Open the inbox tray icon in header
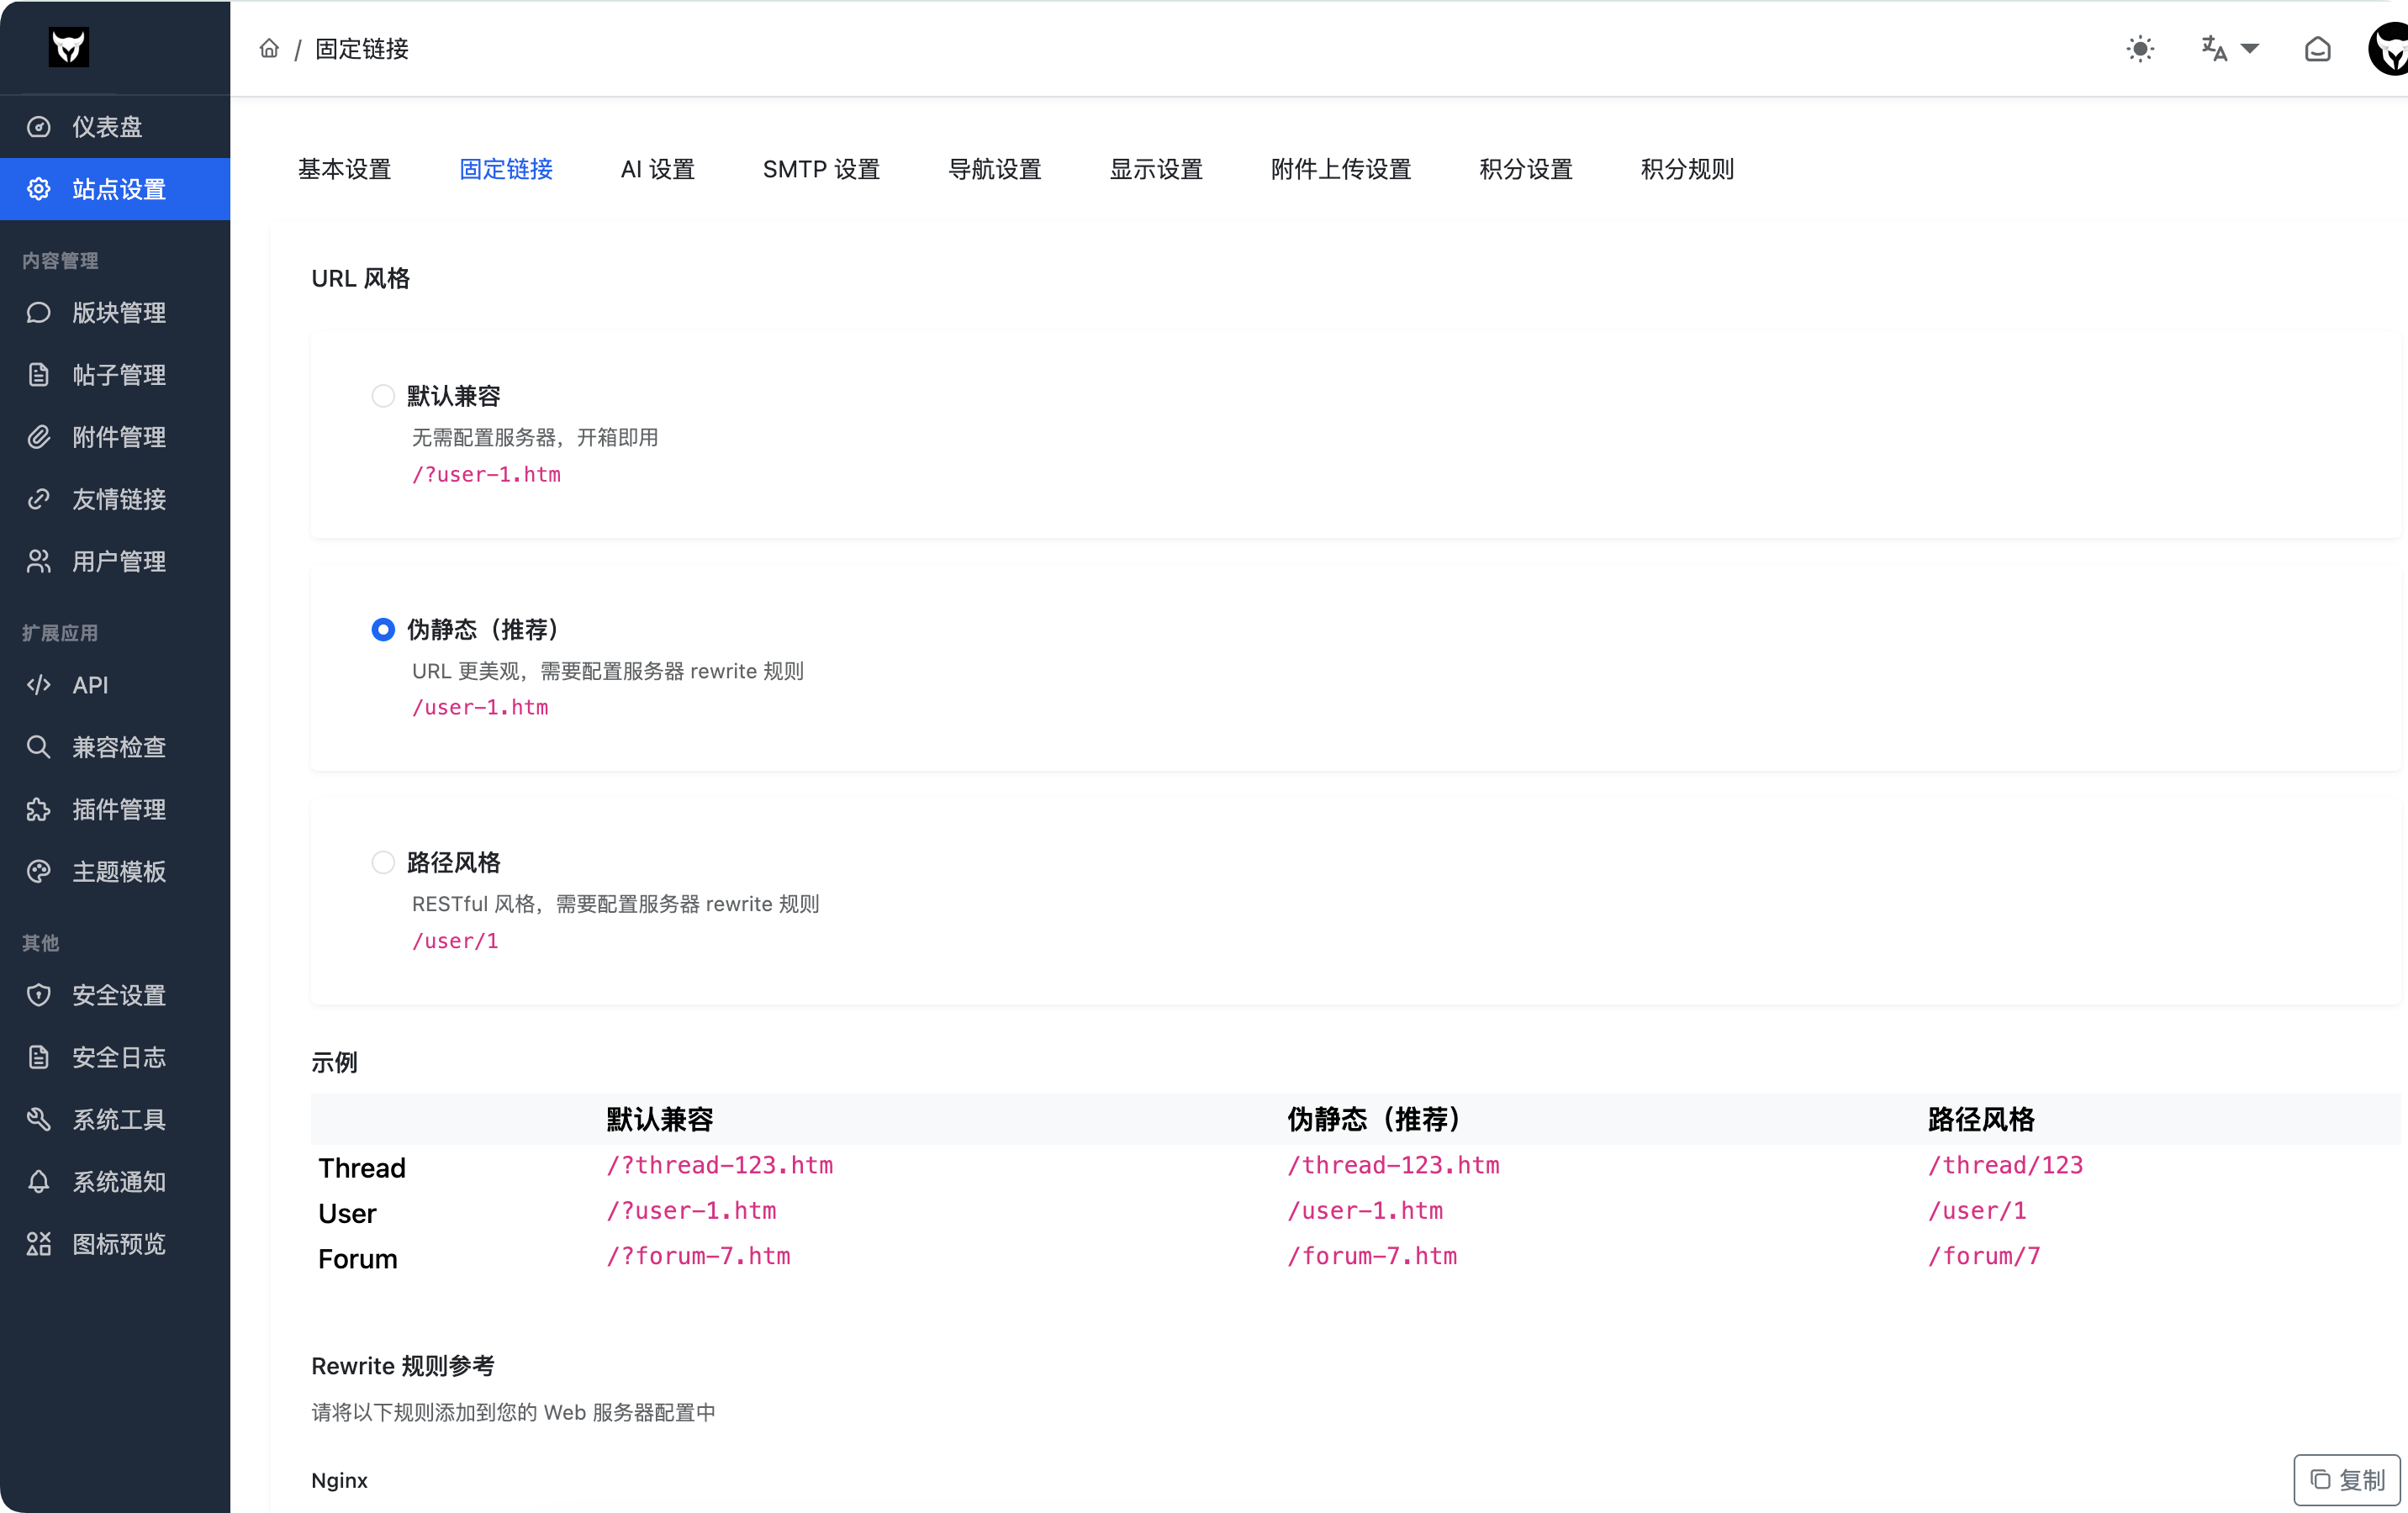 (2317, 49)
